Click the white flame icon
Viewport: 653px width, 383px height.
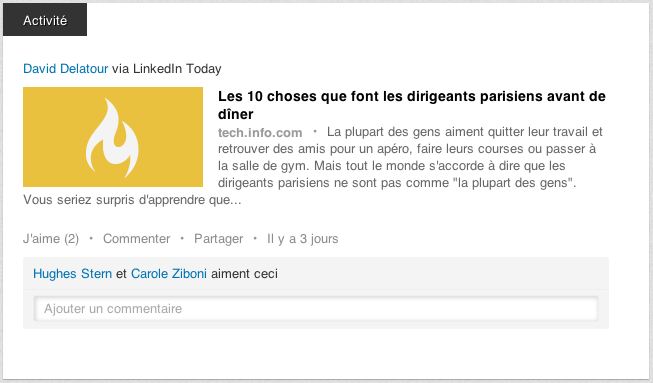[x=112, y=138]
